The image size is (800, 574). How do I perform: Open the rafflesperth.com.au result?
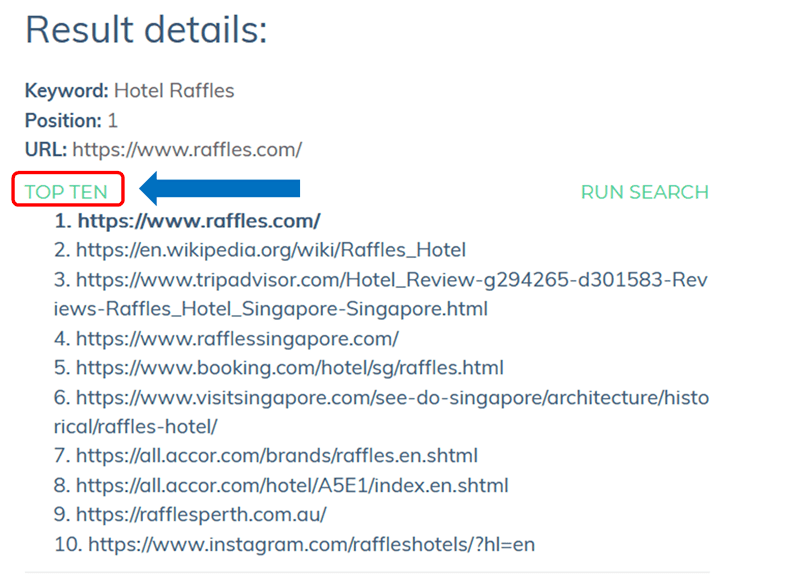point(201,515)
